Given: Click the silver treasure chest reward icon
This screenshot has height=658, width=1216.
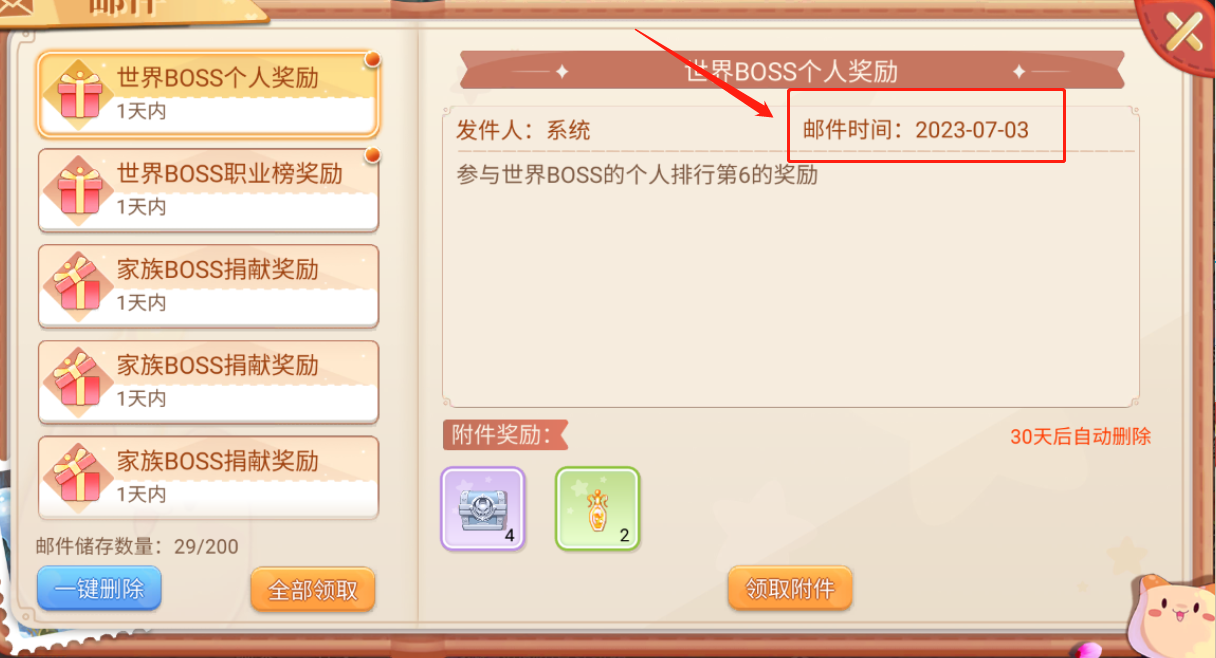Looking at the screenshot, I should tap(483, 509).
